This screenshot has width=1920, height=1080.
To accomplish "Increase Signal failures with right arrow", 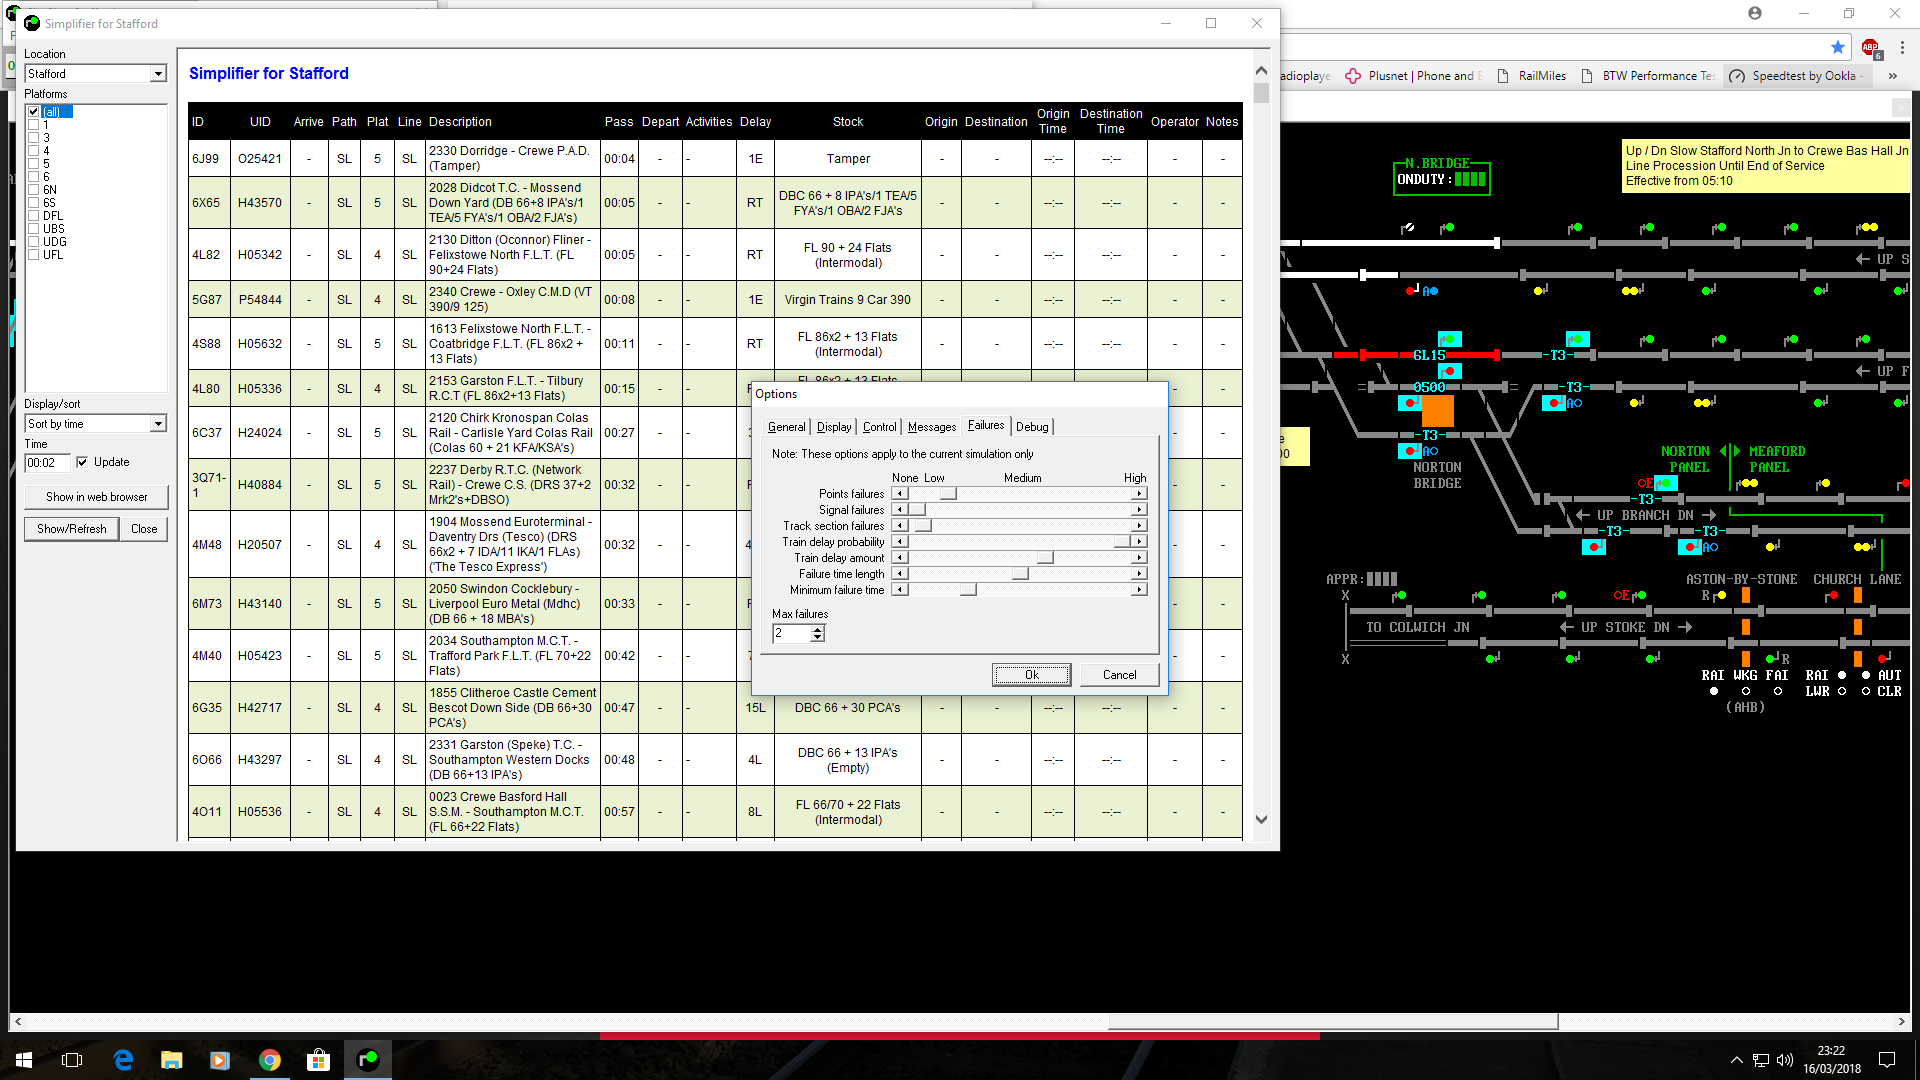I will point(1139,510).
